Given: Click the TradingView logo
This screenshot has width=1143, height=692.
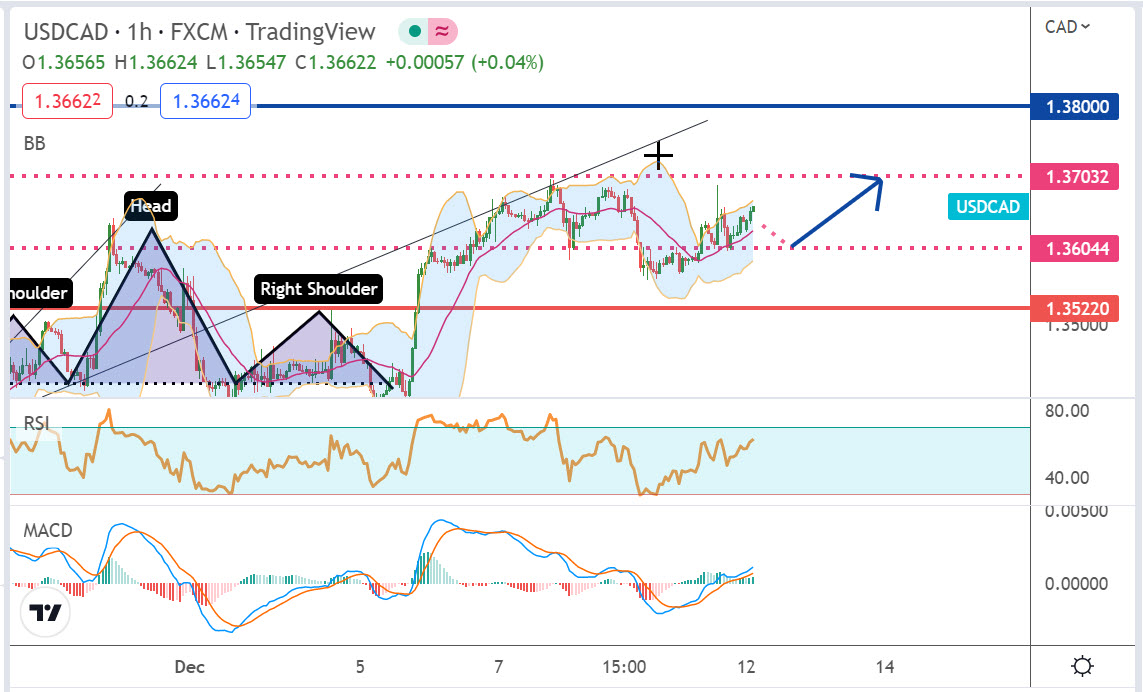Looking at the screenshot, I should (45, 612).
